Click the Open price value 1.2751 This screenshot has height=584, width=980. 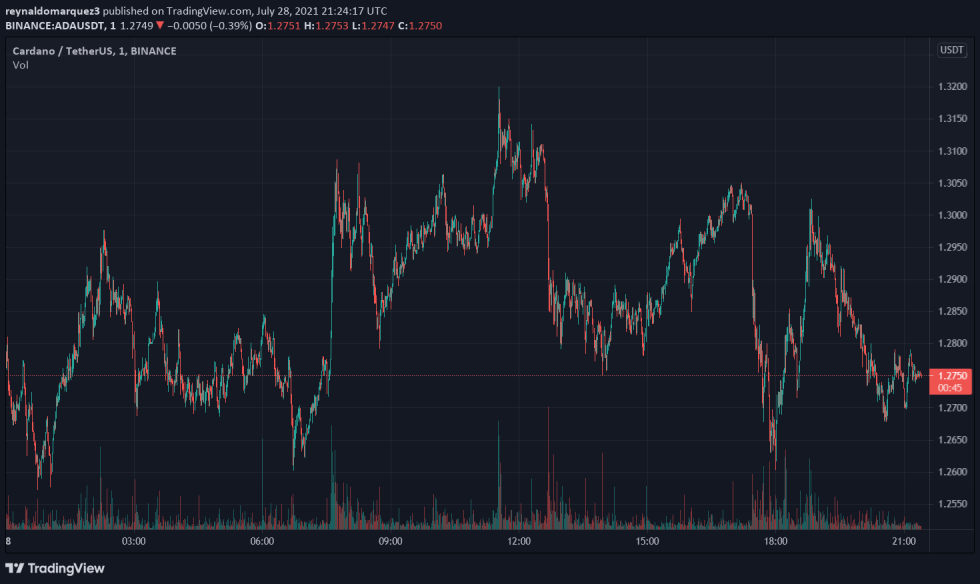(281, 25)
